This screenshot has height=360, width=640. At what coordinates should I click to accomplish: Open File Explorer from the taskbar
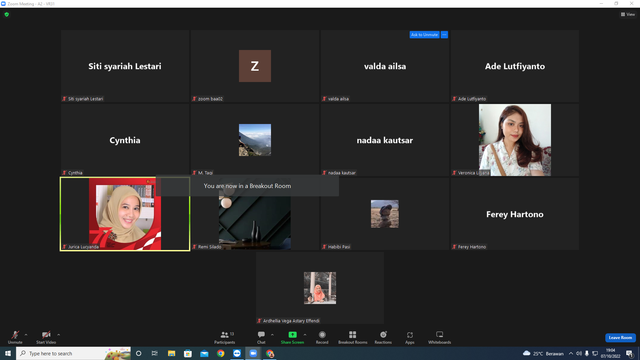171,353
